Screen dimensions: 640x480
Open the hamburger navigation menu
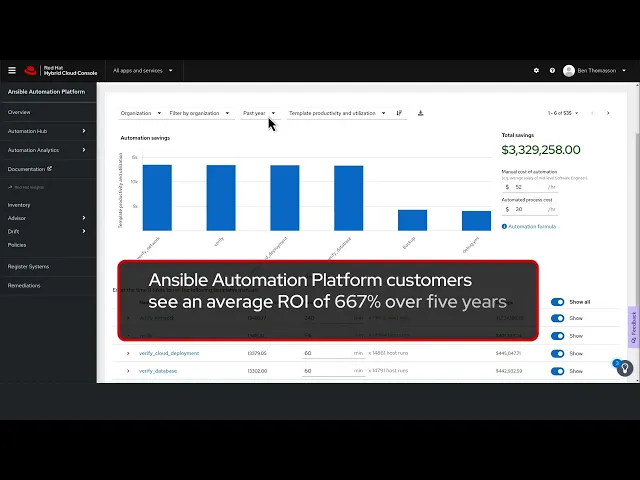[12, 71]
